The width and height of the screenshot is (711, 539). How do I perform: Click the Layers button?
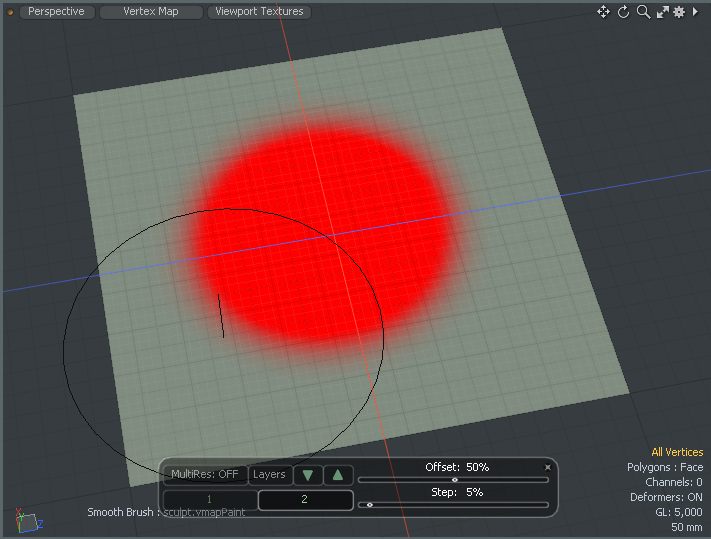tap(269, 475)
